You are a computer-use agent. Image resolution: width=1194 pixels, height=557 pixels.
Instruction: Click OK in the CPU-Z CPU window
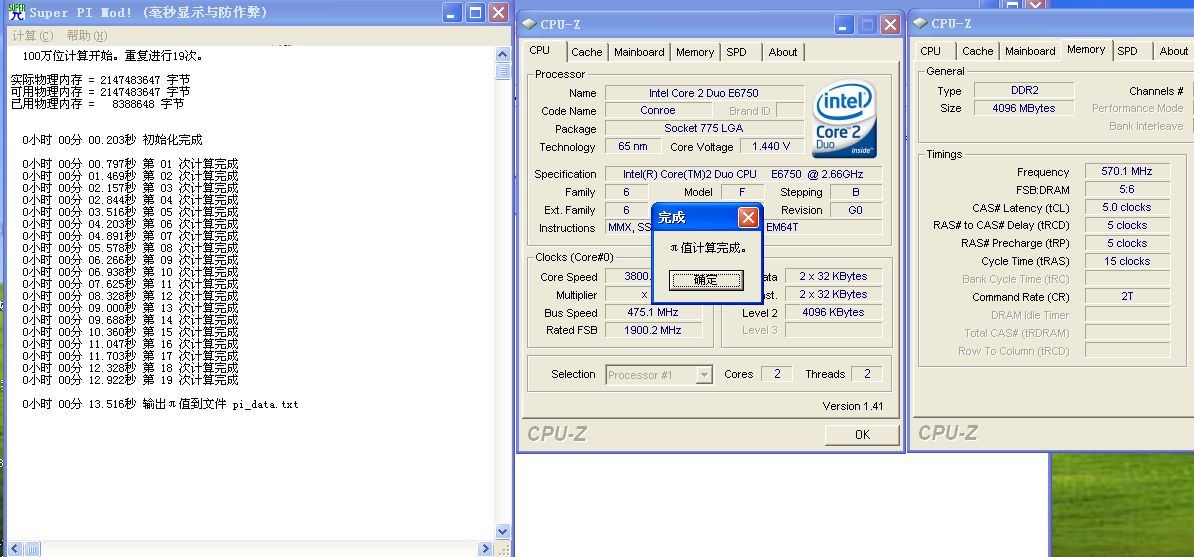[862, 434]
